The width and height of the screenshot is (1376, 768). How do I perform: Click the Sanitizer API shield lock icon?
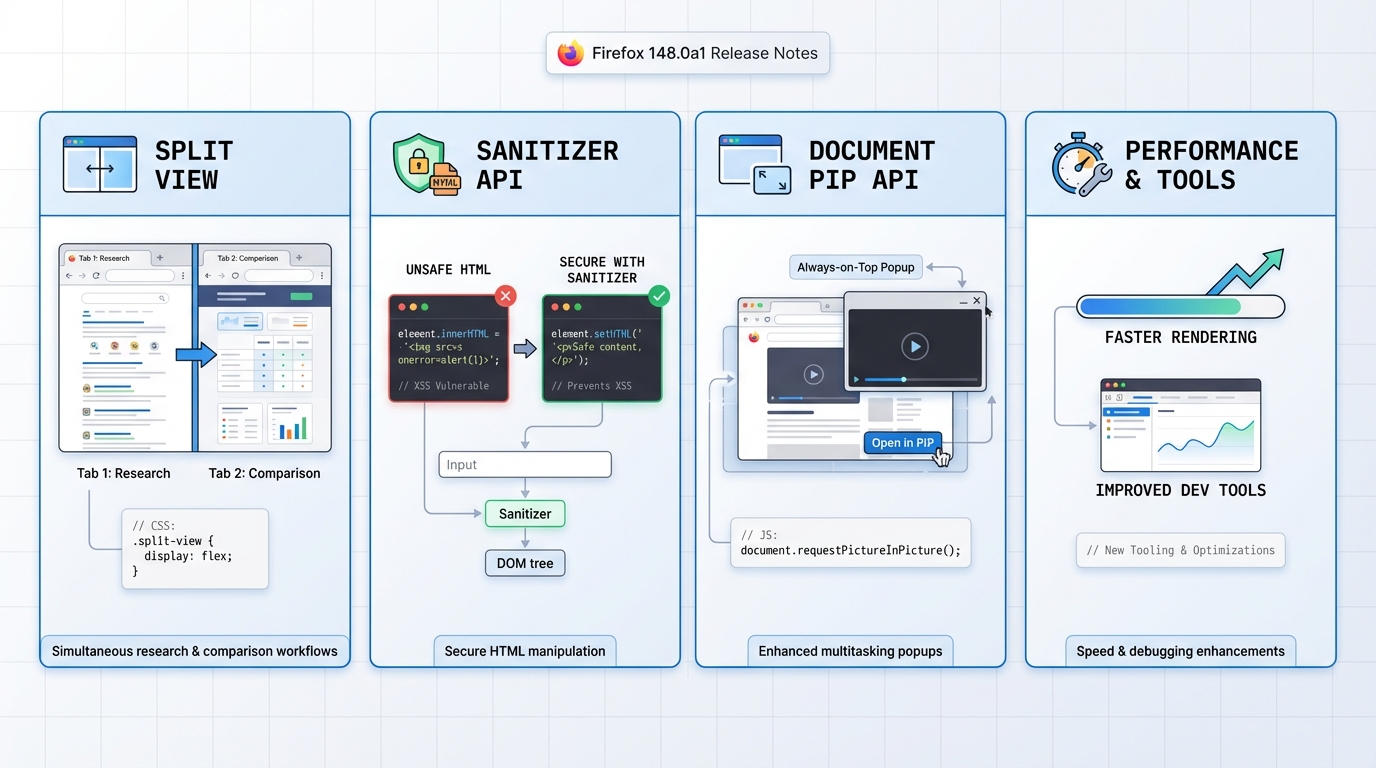425,165
